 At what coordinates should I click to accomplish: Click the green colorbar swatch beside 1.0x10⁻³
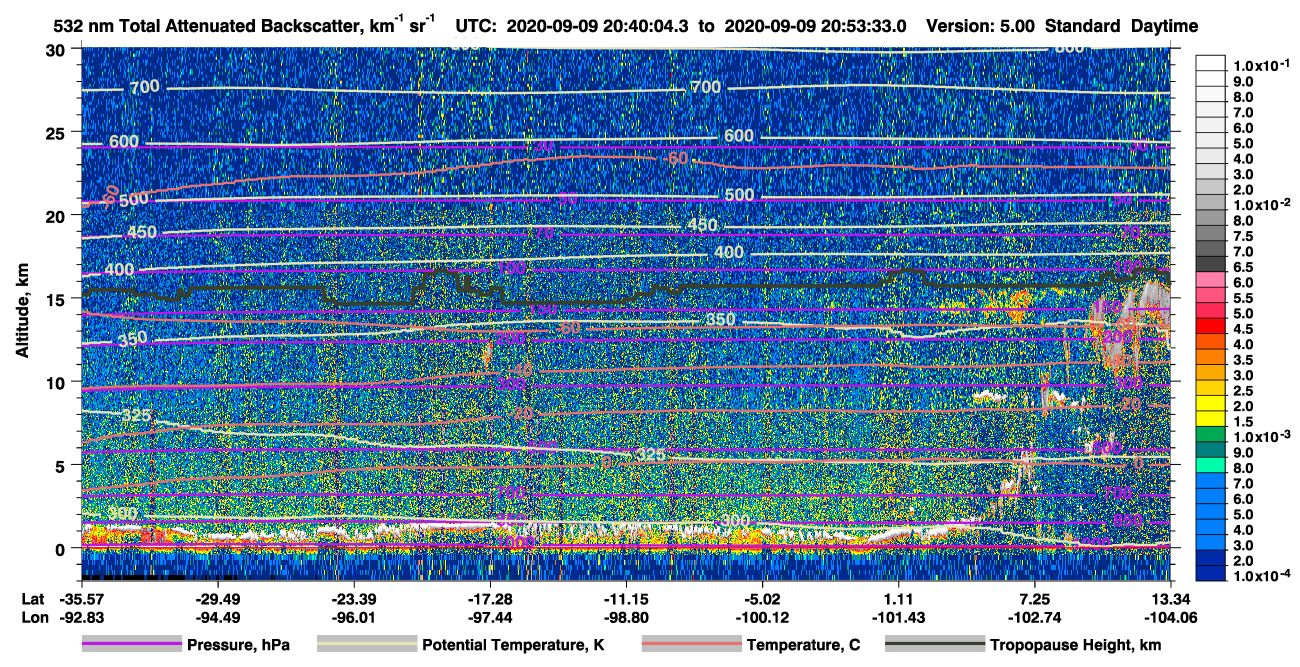point(1211,436)
